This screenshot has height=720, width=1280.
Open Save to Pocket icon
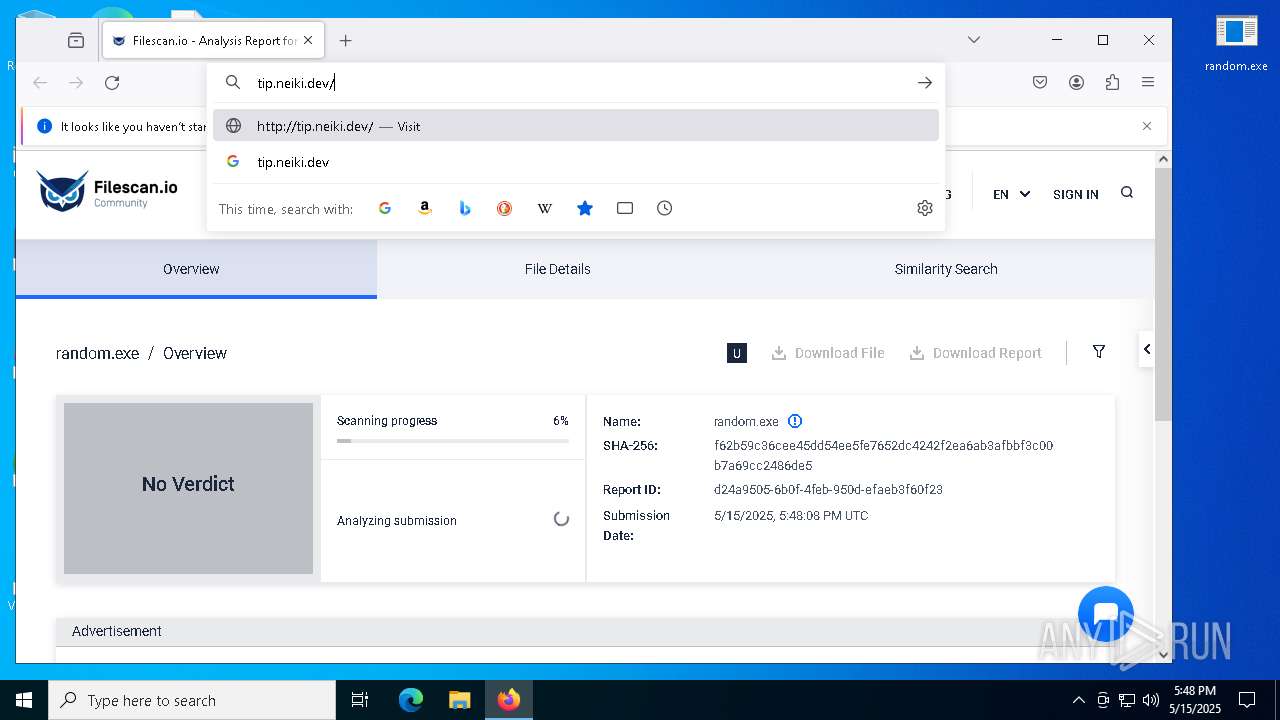coord(1040,83)
